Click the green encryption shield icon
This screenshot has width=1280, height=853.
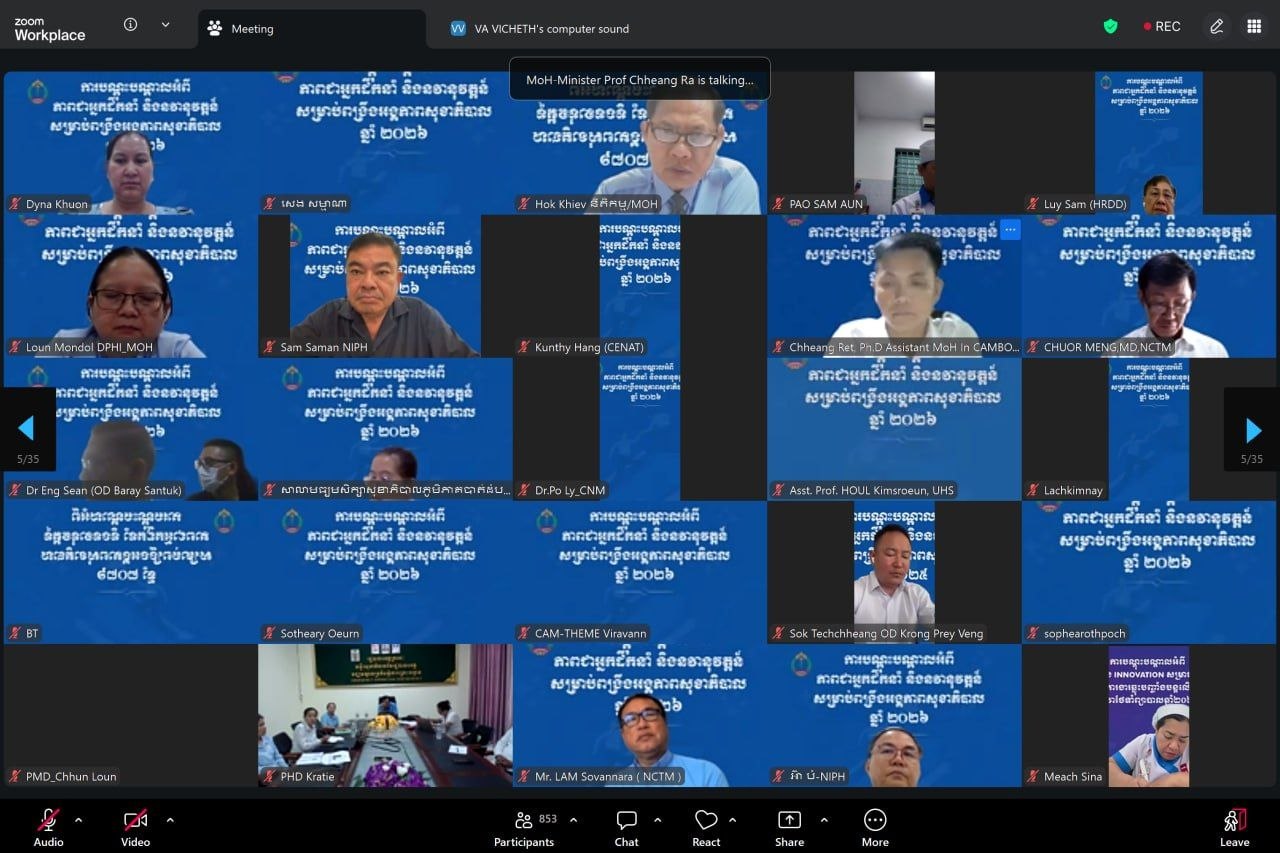point(1110,27)
